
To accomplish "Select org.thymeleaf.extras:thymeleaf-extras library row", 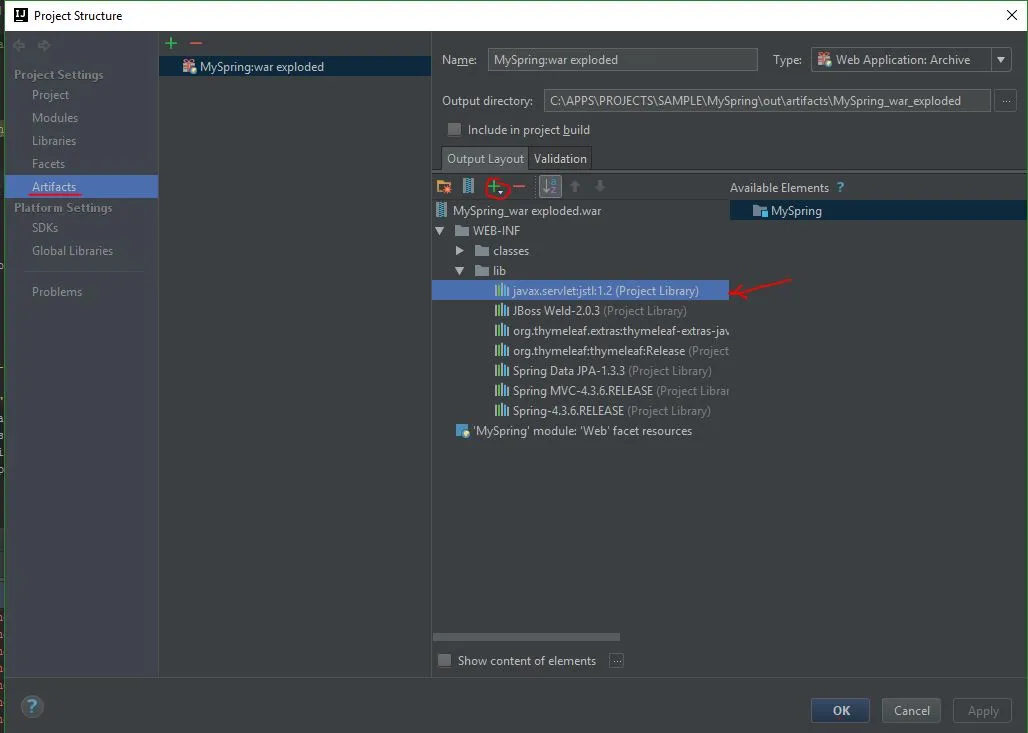I will point(580,330).
